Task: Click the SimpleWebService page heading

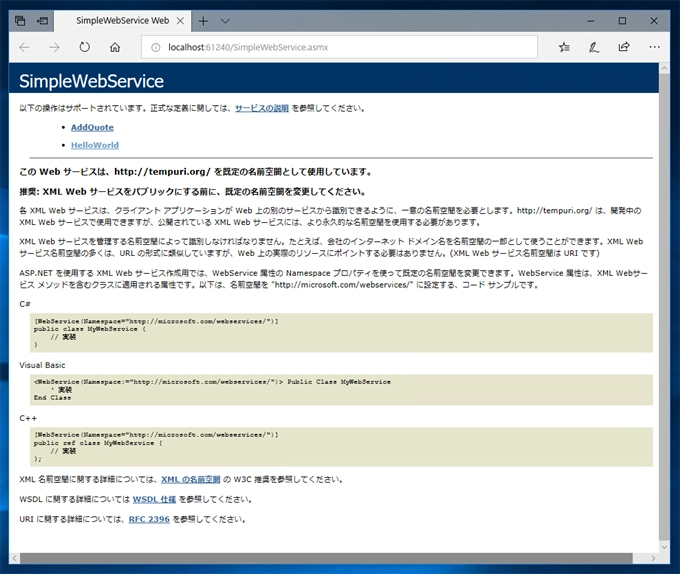Action: point(92,82)
